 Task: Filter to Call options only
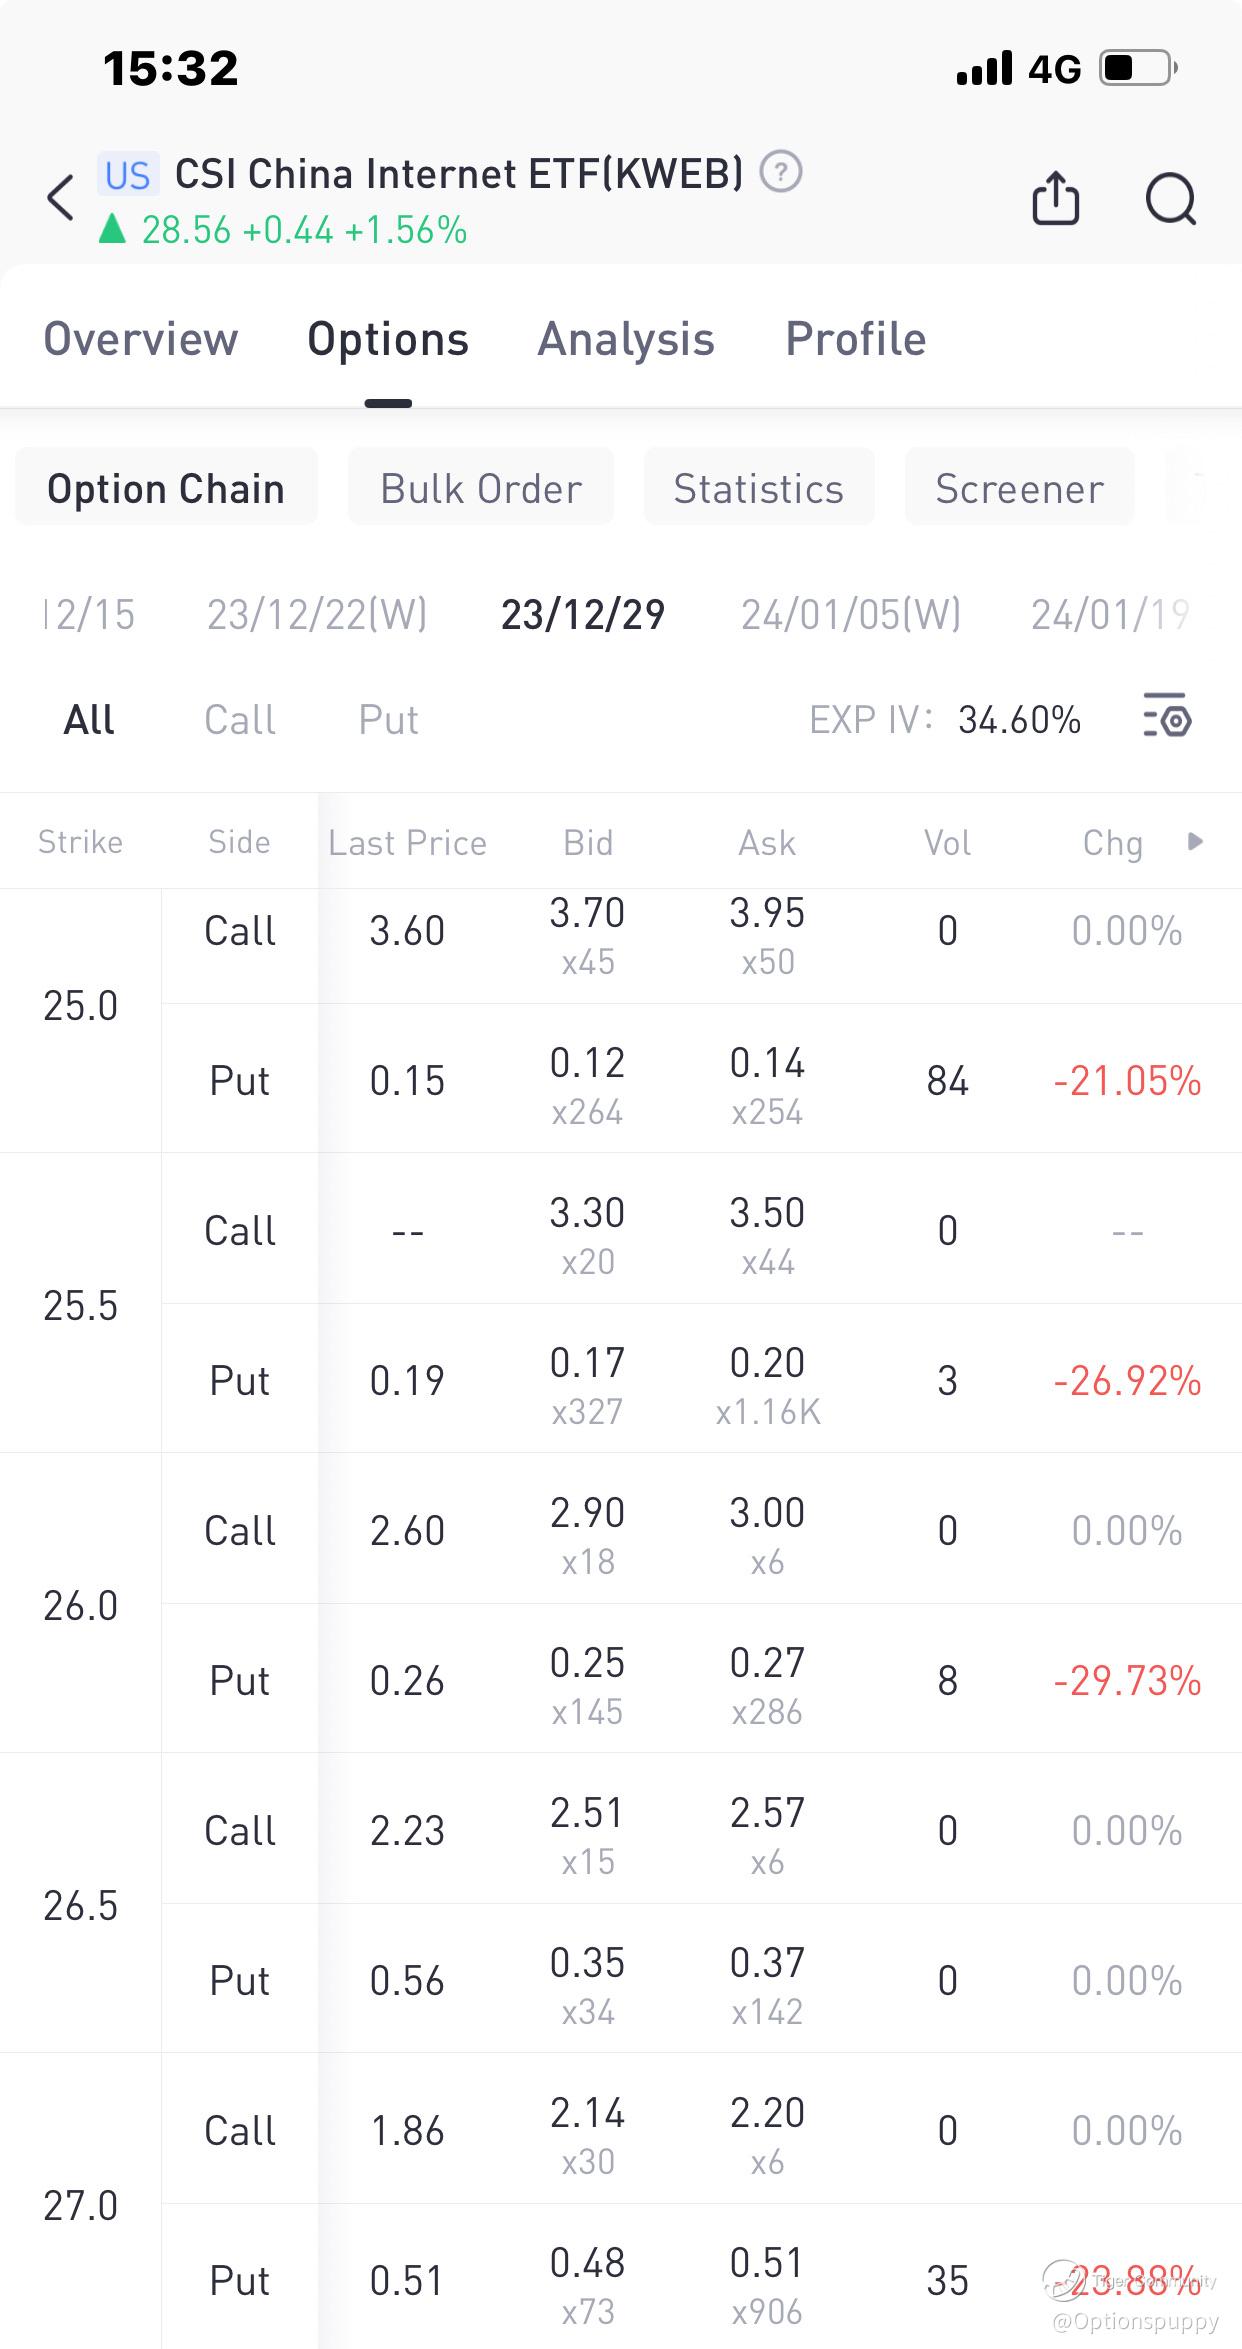pos(240,720)
